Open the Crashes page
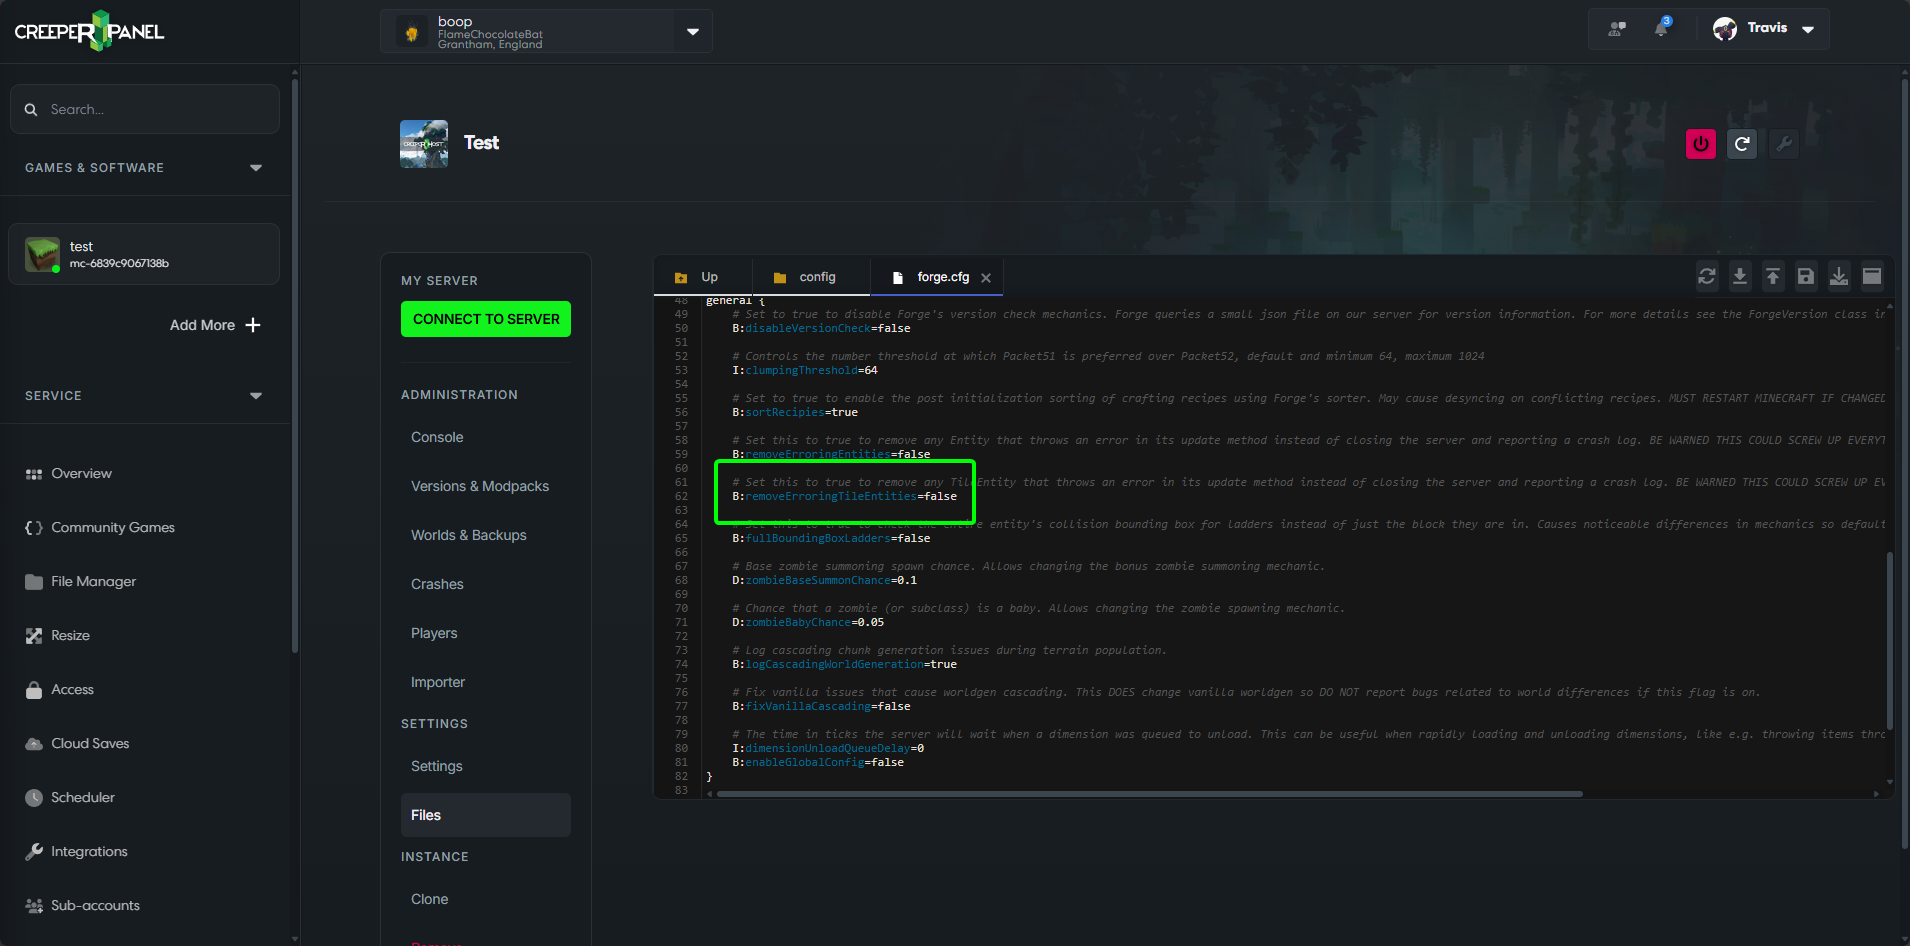Viewport: 1910px width, 946px height. tap(437, 584)
